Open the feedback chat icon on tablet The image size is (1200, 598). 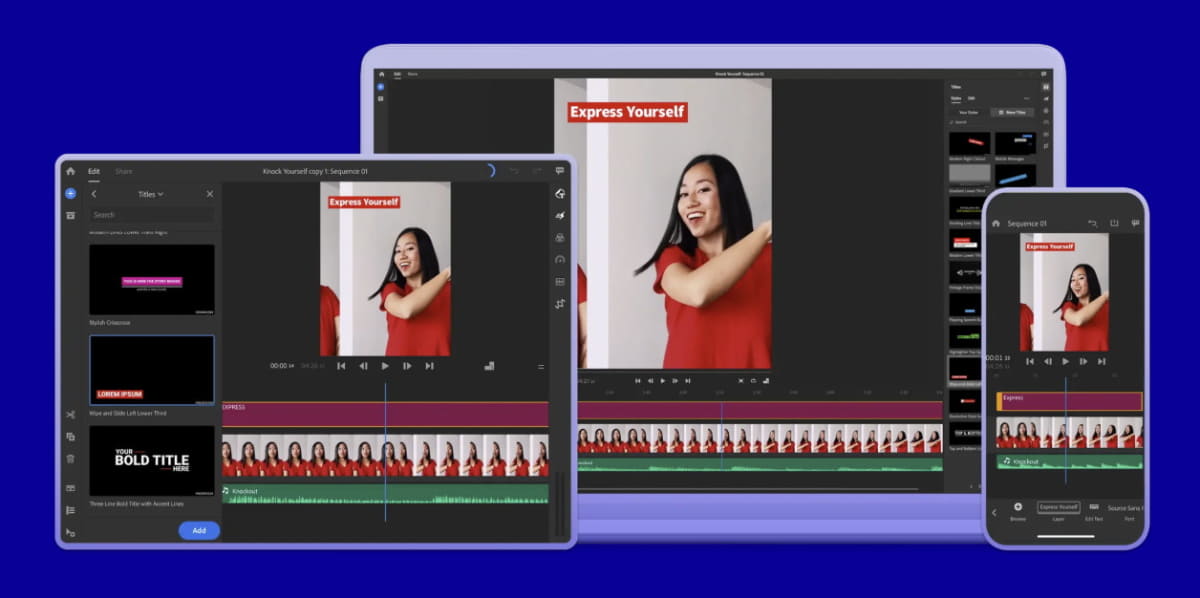[560, 171]
